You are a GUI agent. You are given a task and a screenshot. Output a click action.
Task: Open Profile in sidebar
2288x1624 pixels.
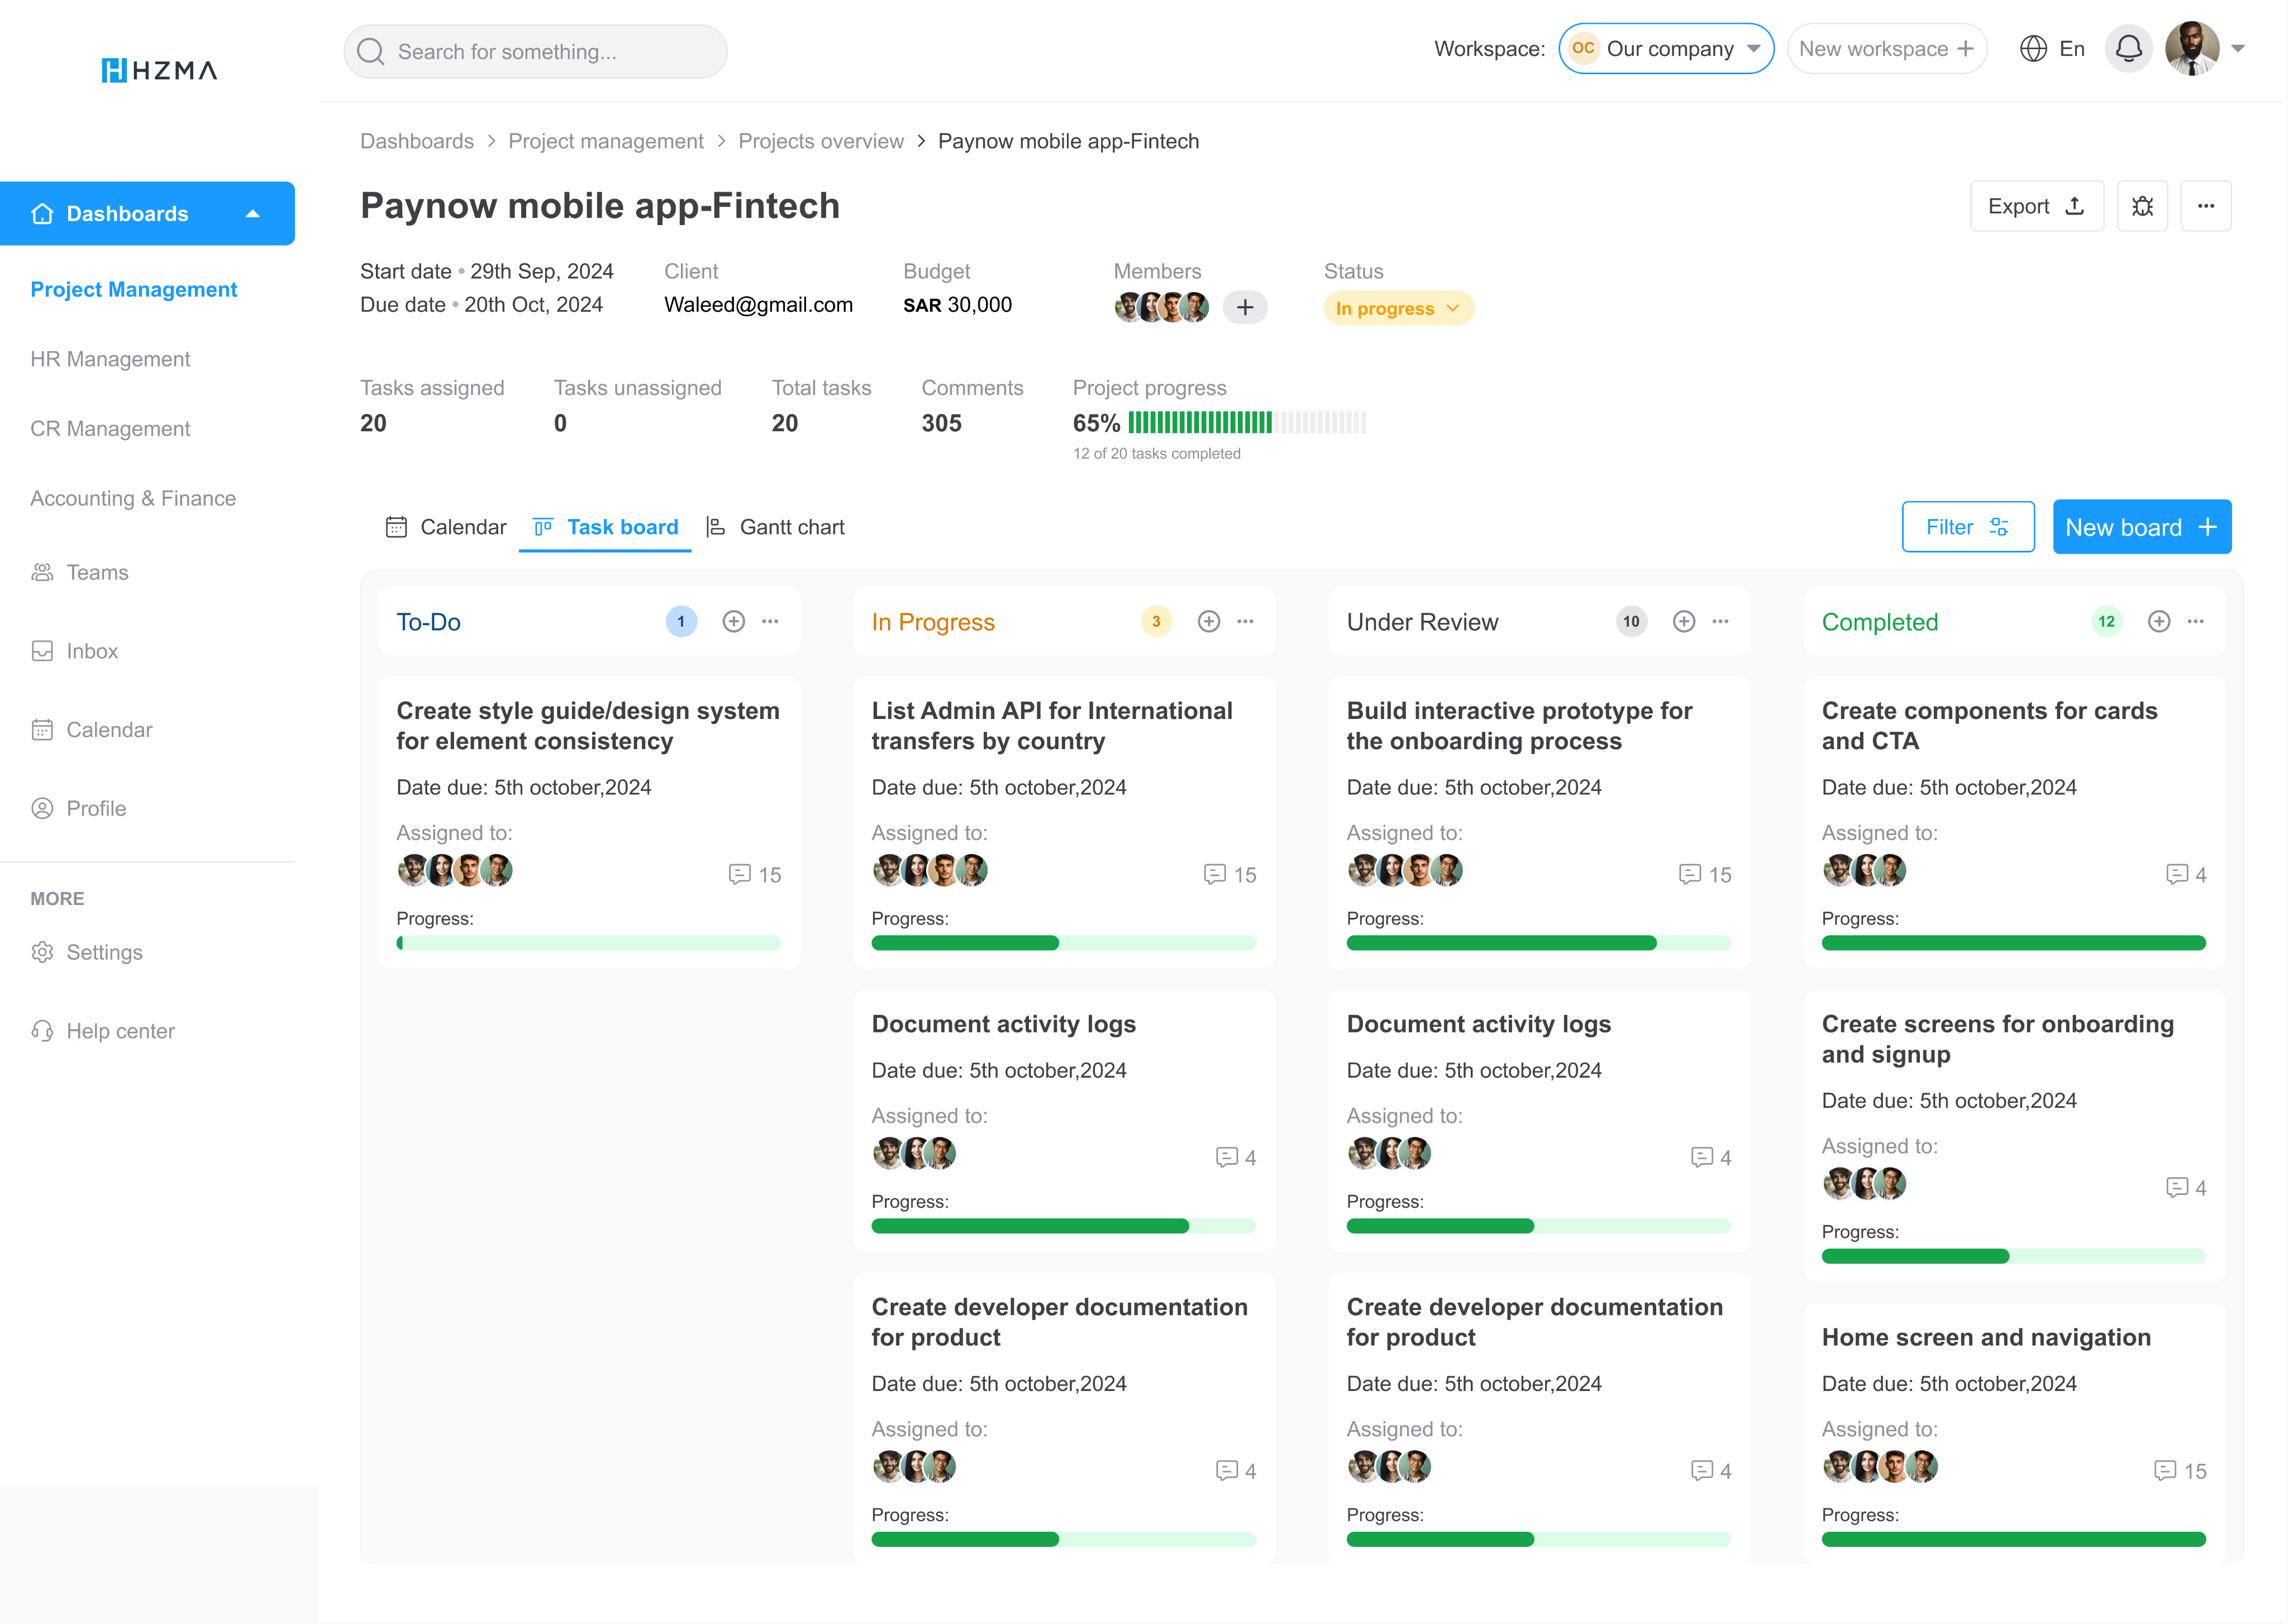[x=79, y=809]
